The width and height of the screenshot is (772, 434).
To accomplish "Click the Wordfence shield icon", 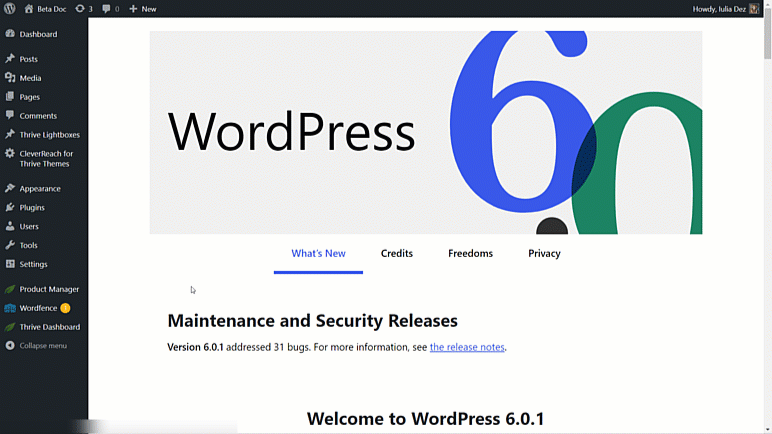I will coord(10,308).
